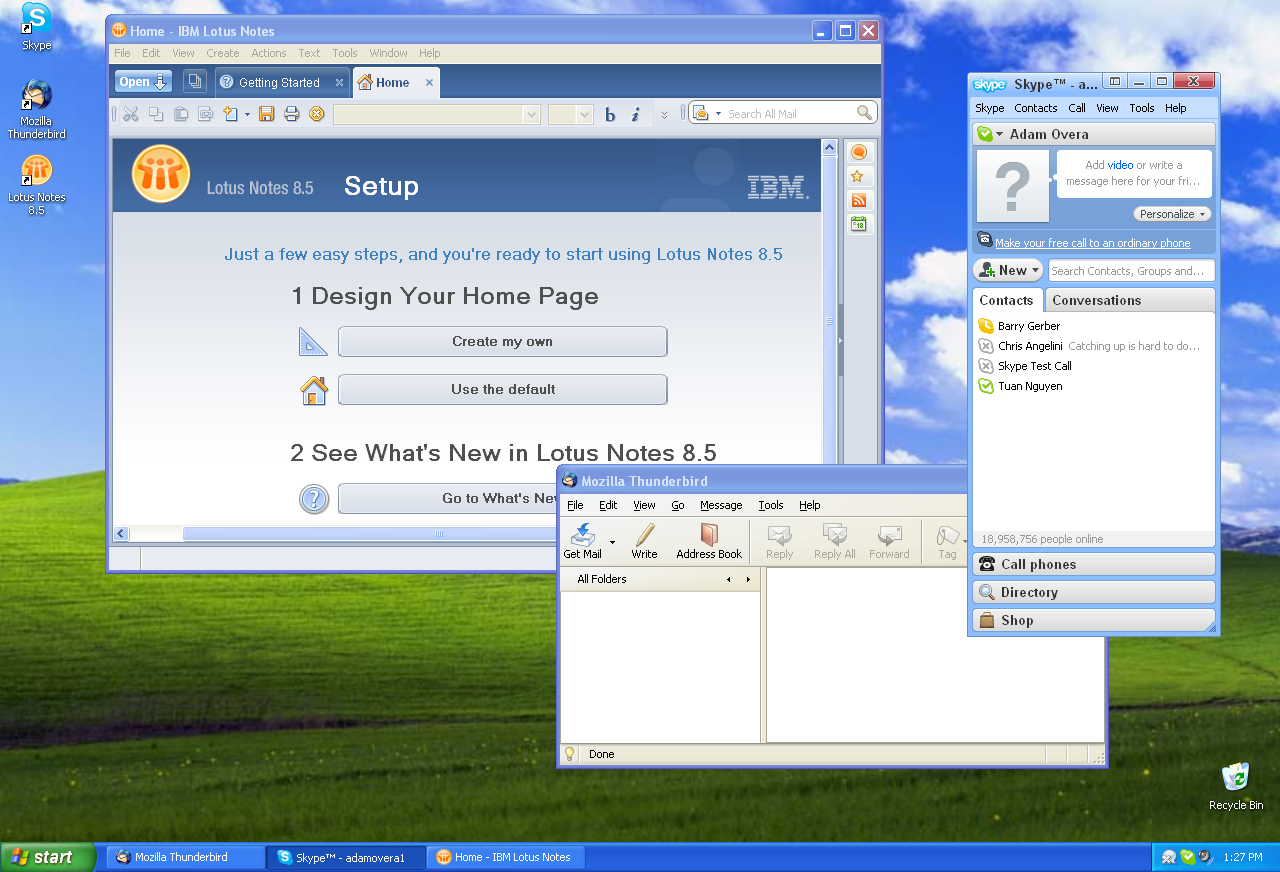Click Skype profile picture placeholder

[x=1013, y=186]
